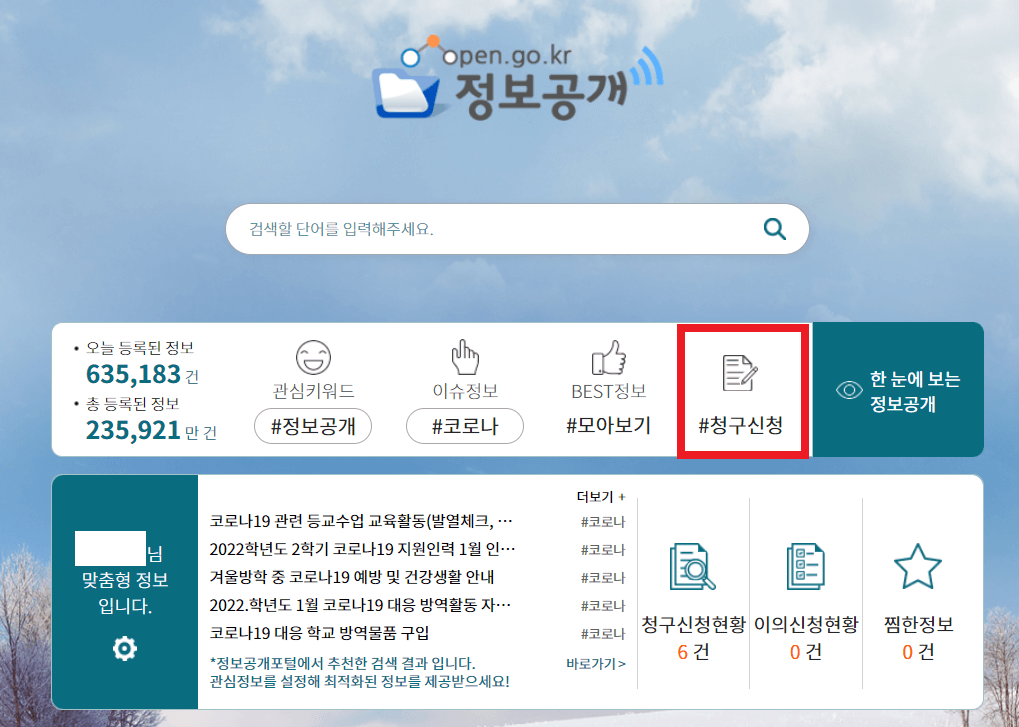
Task: Open the settings gear in the 맞춤형 정보 panel
Action: [122, 649]
